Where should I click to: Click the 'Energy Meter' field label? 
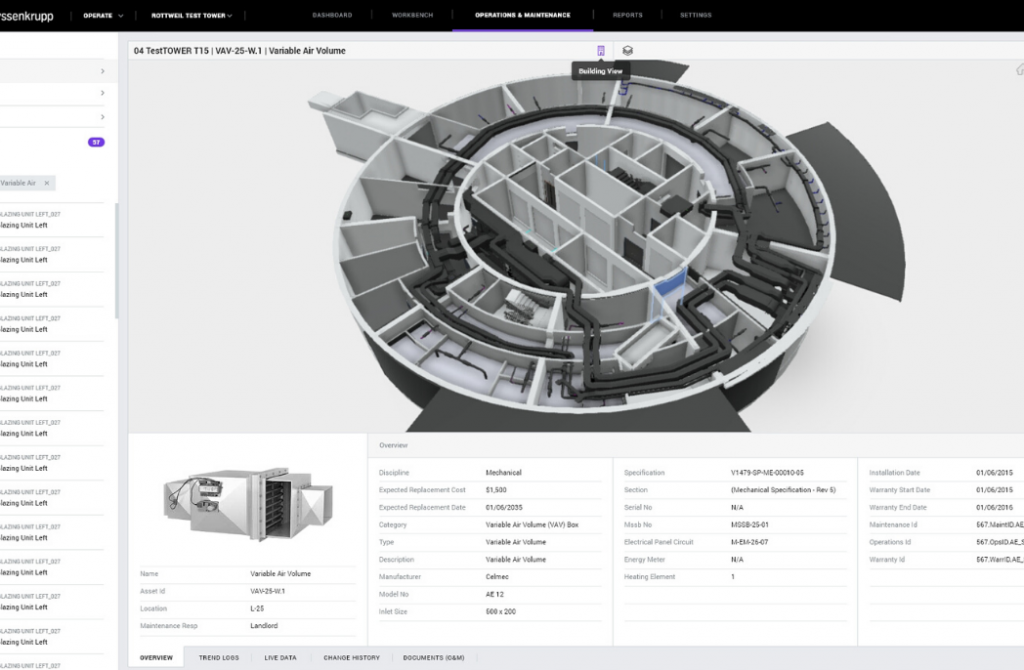coord(644,560)
